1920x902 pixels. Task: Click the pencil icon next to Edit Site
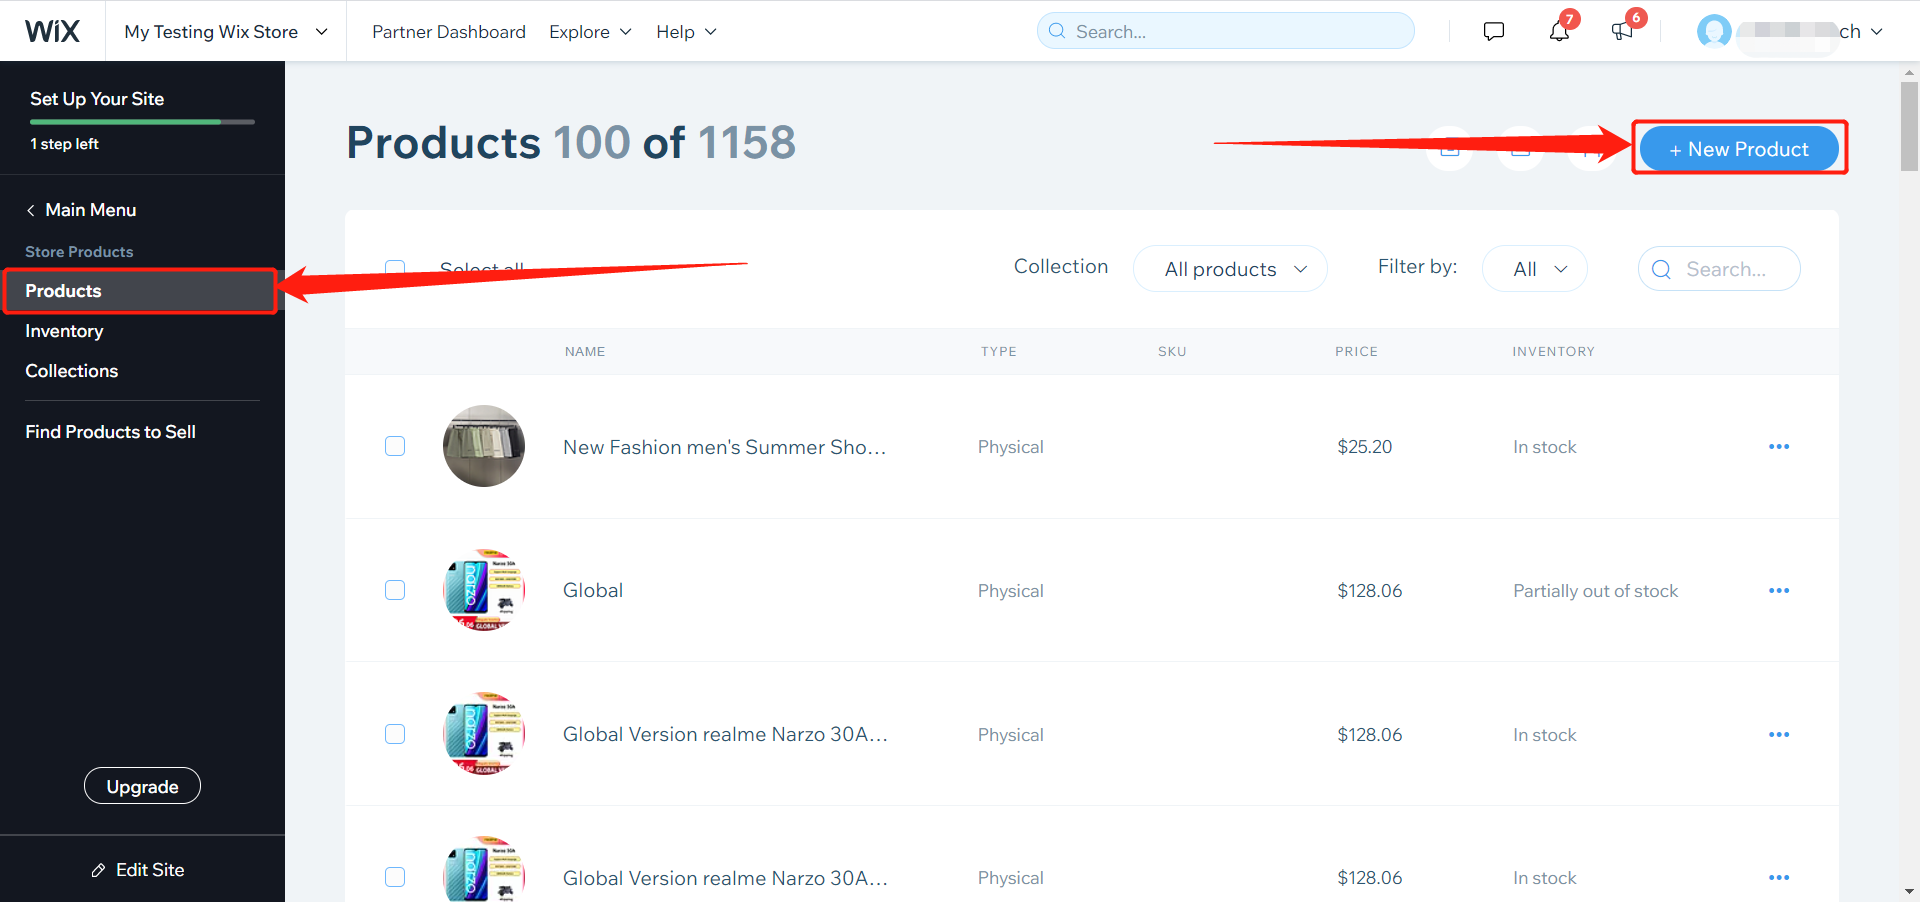coord(98,870)
